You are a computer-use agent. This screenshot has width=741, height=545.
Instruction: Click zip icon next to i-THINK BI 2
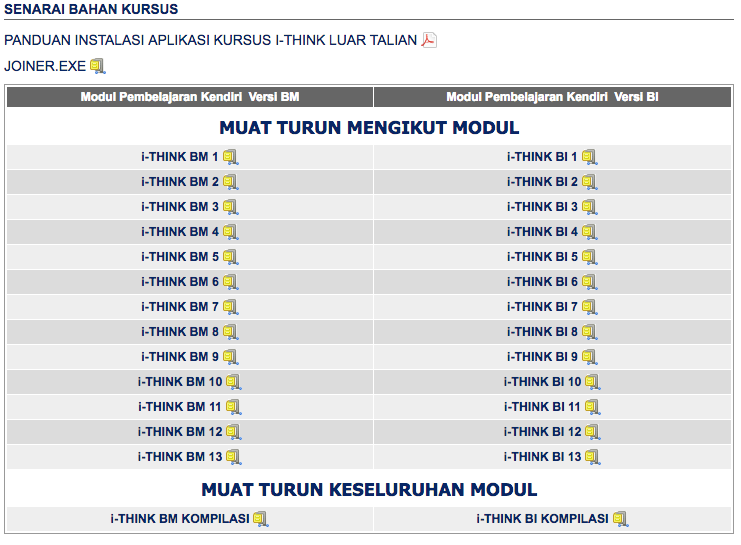590,182
